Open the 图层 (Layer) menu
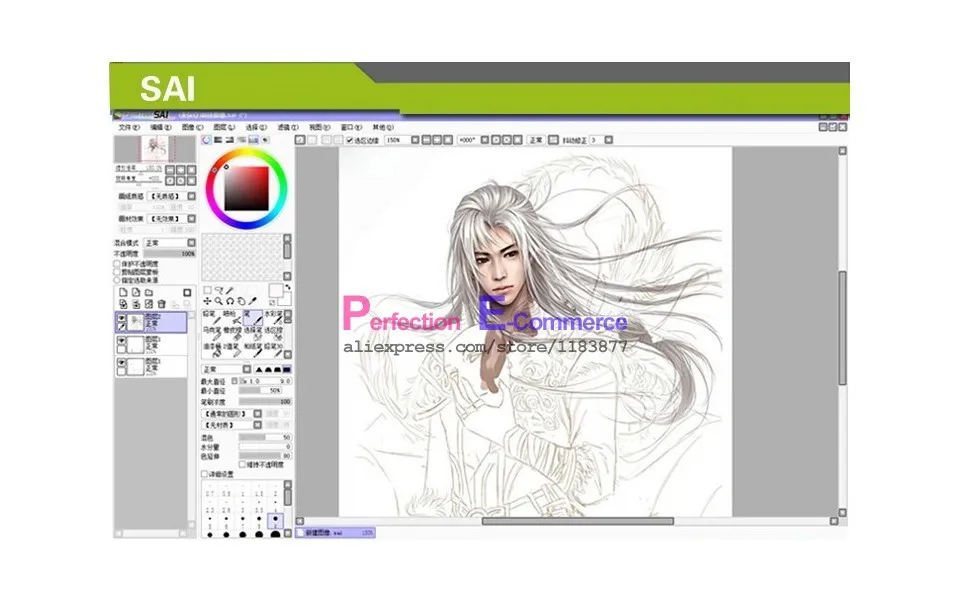The height and width of the screenshot is (600, 960). coord(223,127)
